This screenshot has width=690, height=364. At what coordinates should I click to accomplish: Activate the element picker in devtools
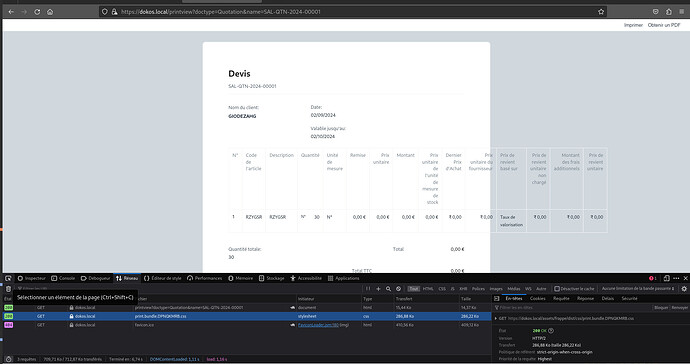(x=8, y=278)
